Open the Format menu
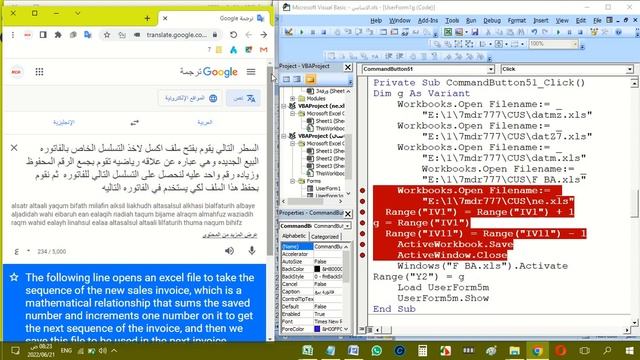Viewport: 640px width, 360px height. [x=517, y=20]
